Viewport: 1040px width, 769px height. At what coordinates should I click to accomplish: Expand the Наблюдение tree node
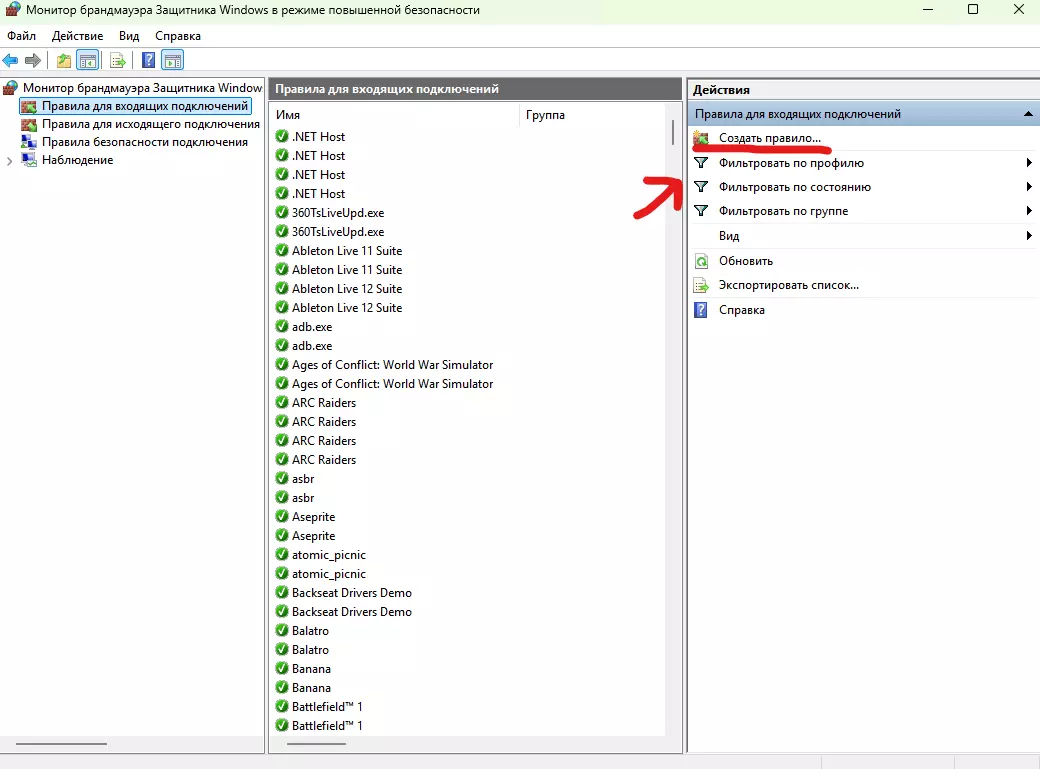(9, 161)
